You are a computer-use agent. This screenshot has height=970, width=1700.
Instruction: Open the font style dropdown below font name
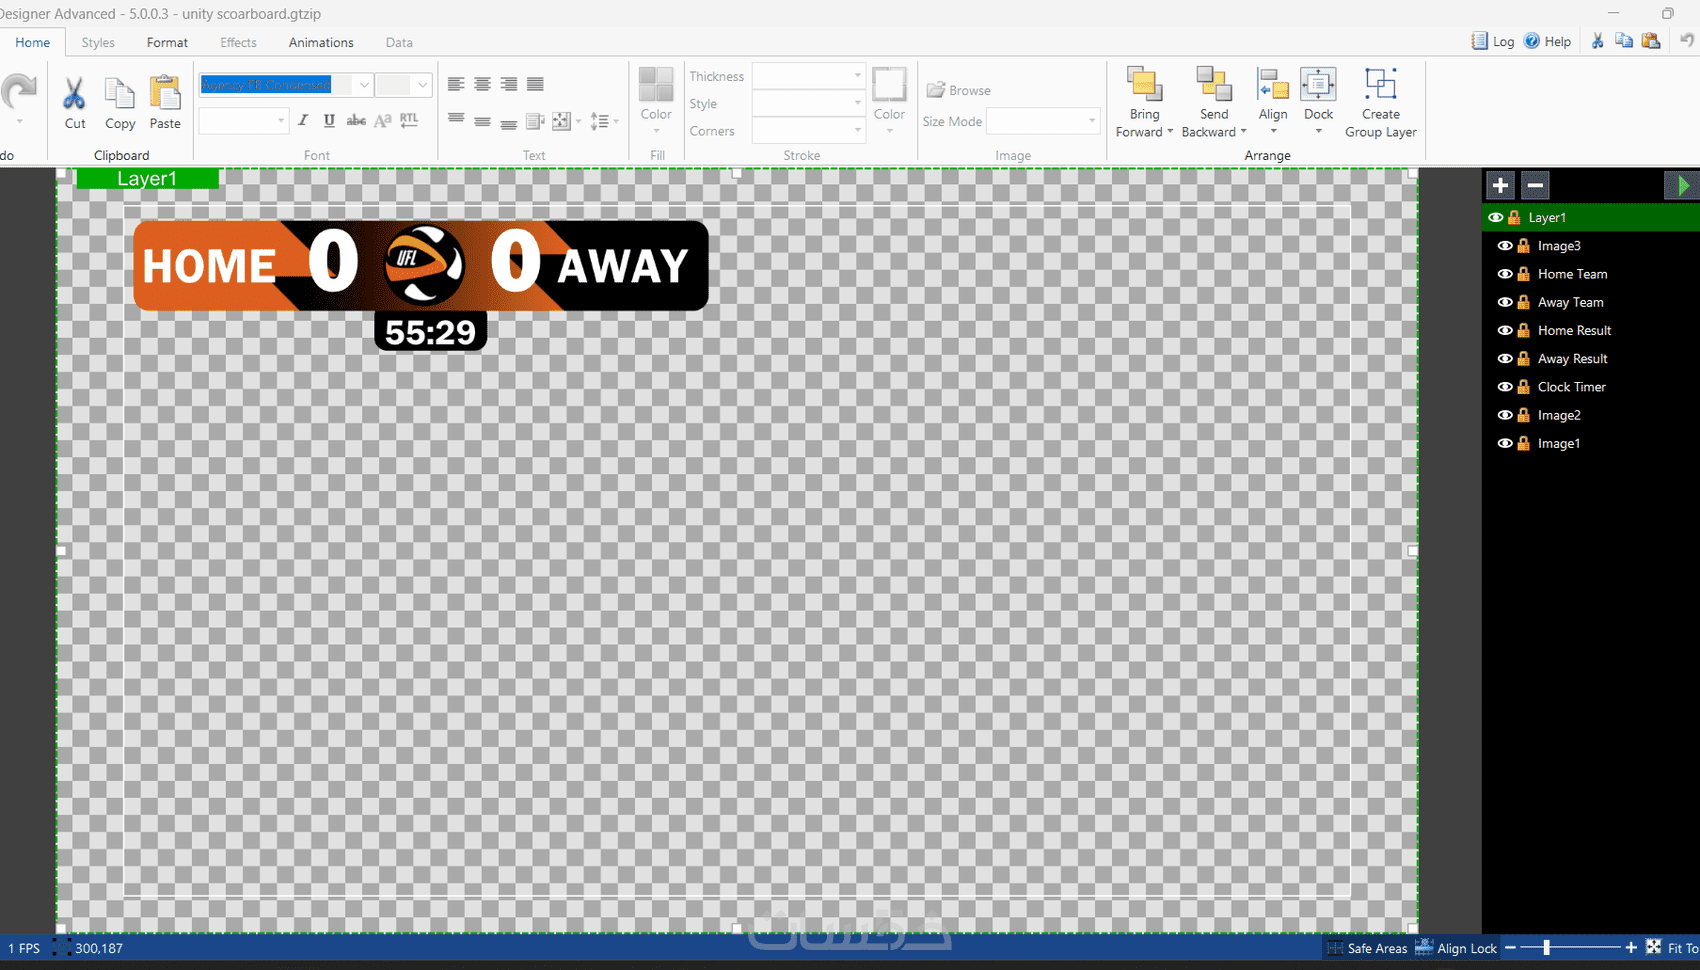(x=281, y=121)
